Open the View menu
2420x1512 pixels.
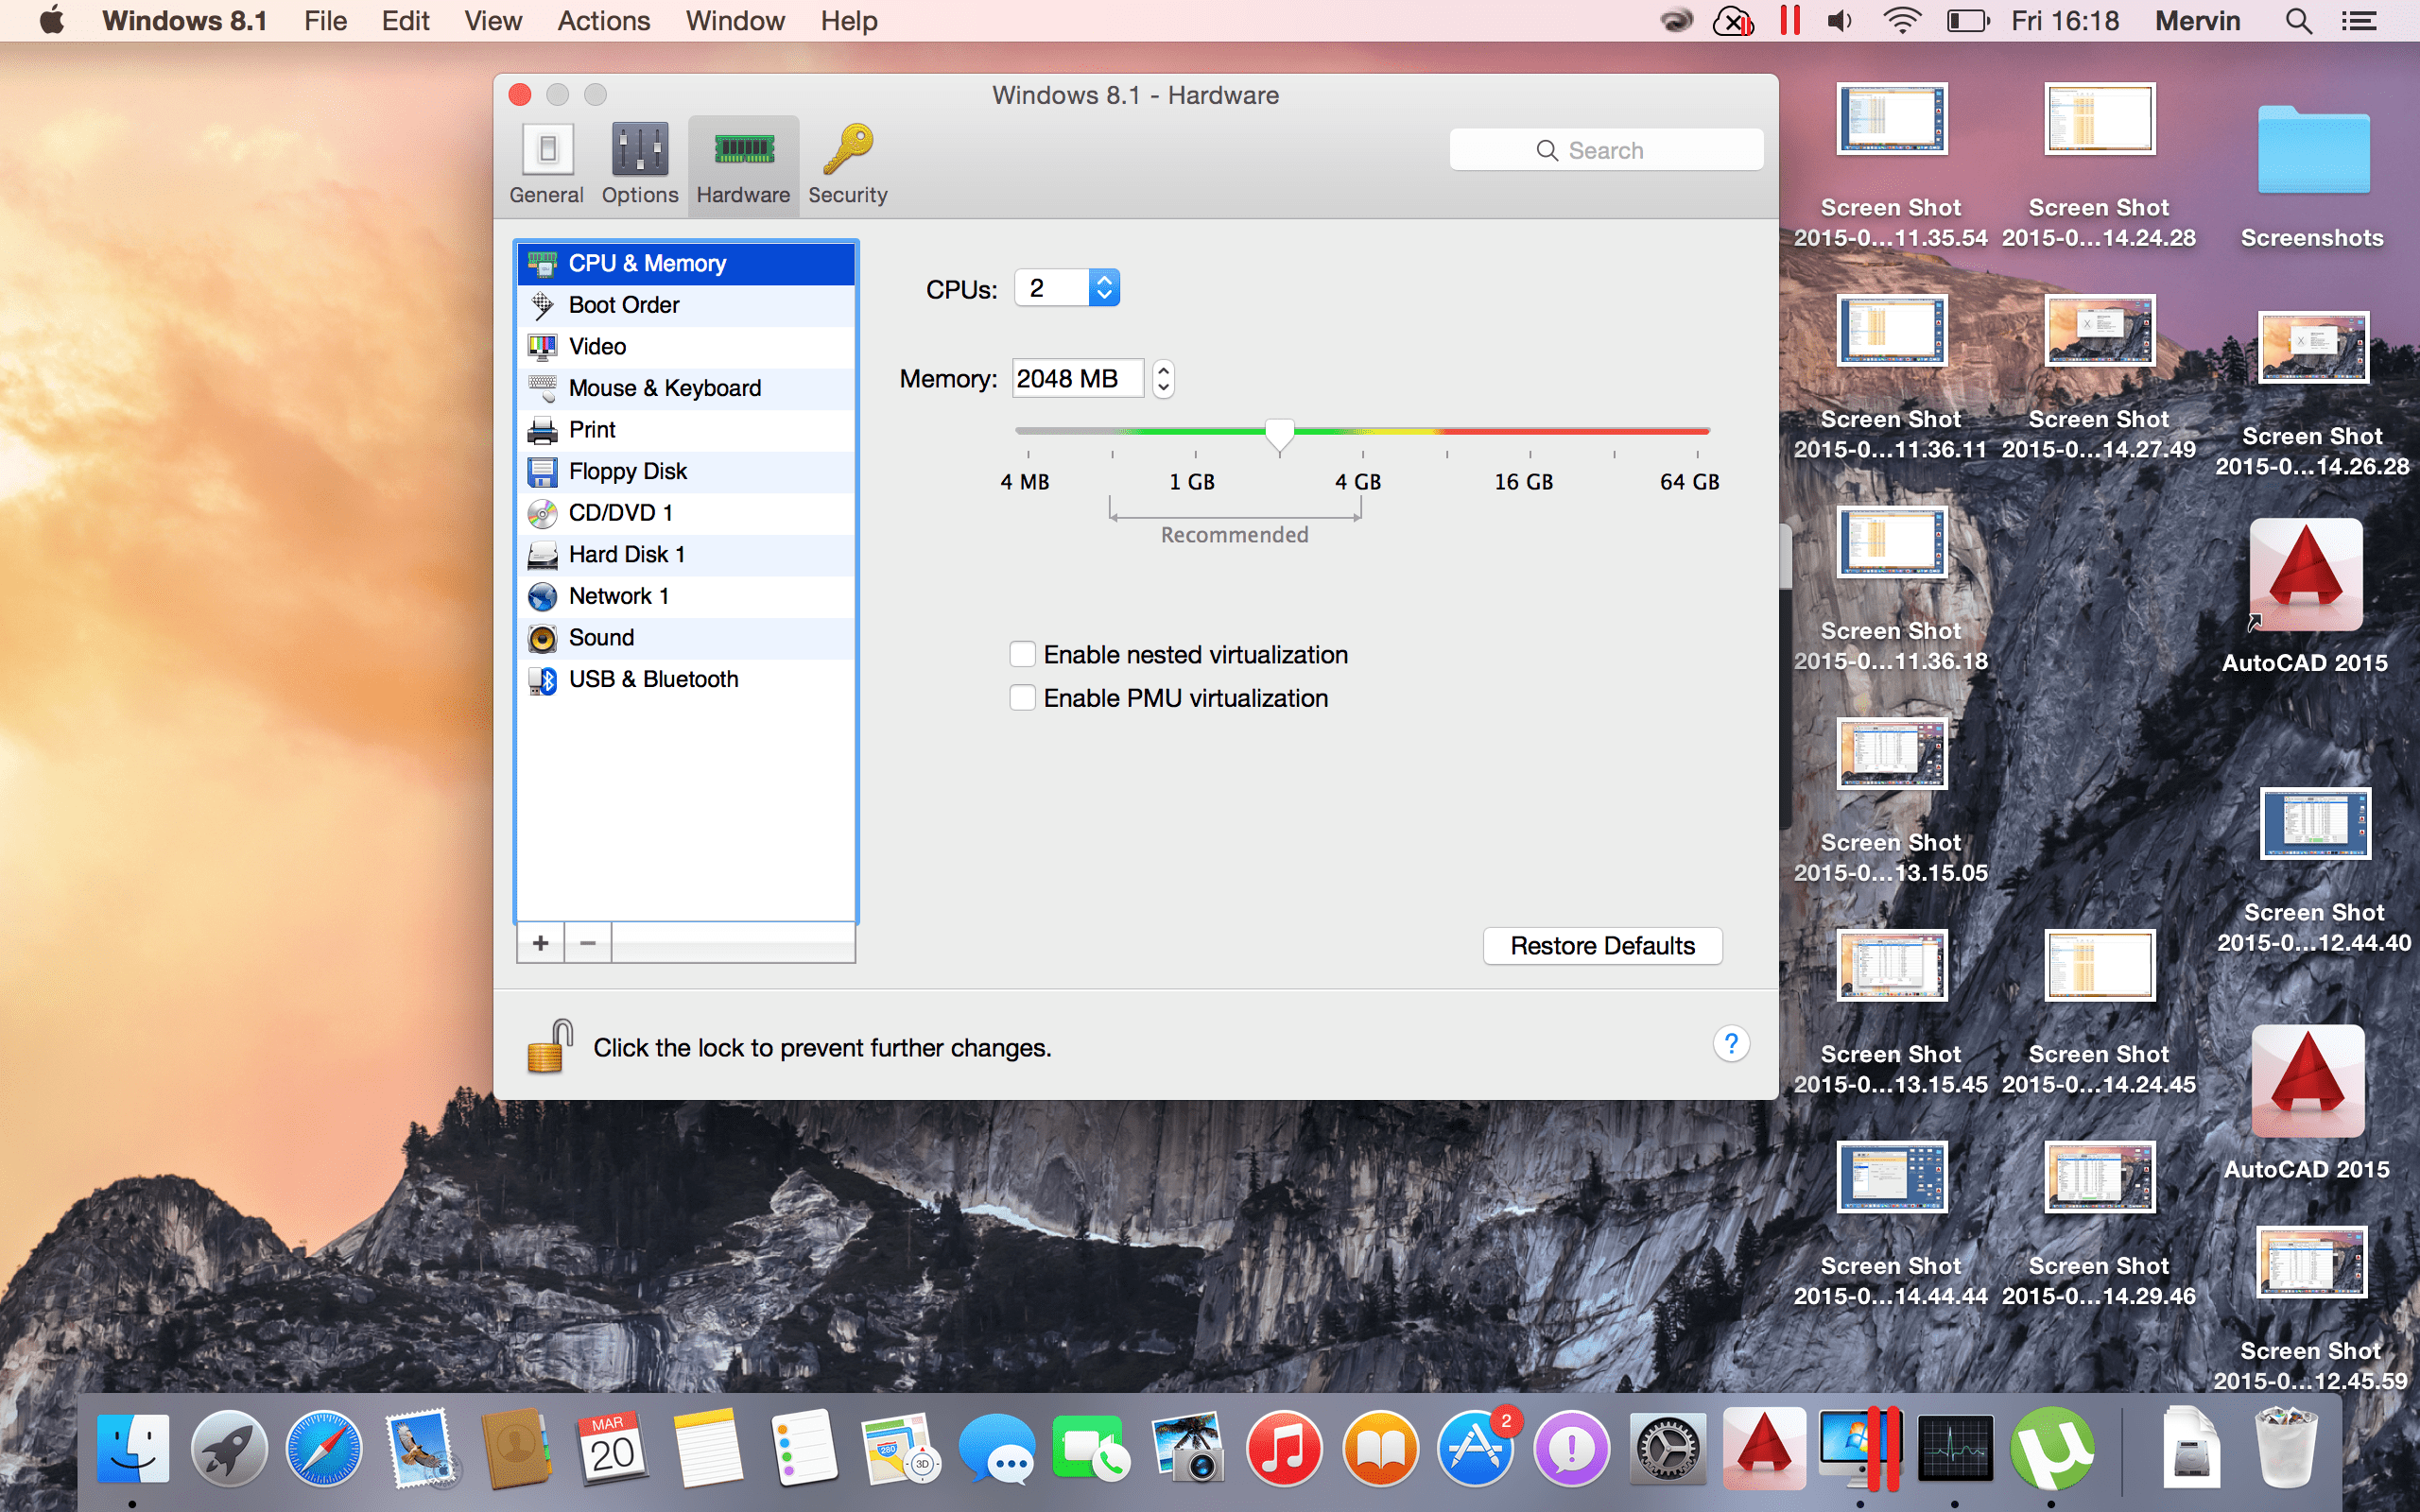click(x=493, y=21)
